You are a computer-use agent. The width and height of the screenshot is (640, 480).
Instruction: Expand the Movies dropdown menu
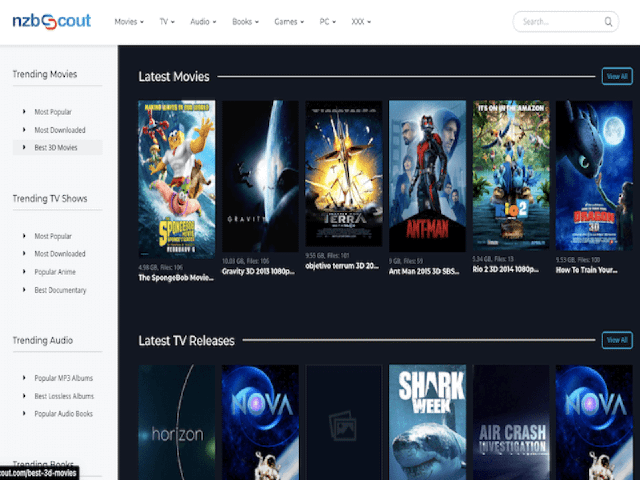click(129, 22)
